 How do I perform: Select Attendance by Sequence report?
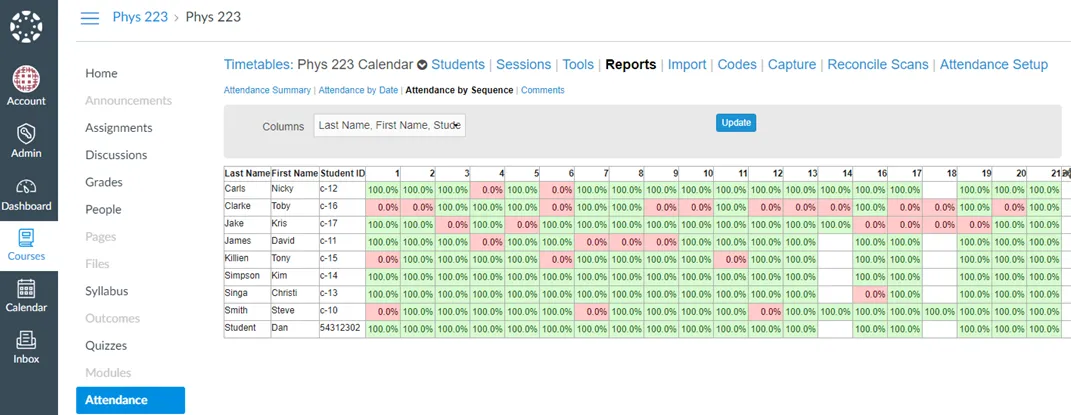(x=459, y=90)
